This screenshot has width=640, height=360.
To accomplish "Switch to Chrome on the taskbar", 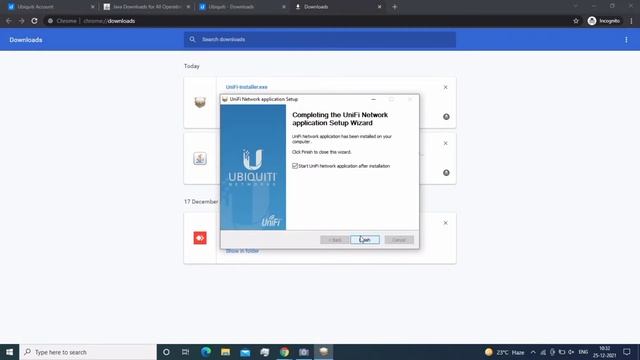I will [x=284, y=352].
